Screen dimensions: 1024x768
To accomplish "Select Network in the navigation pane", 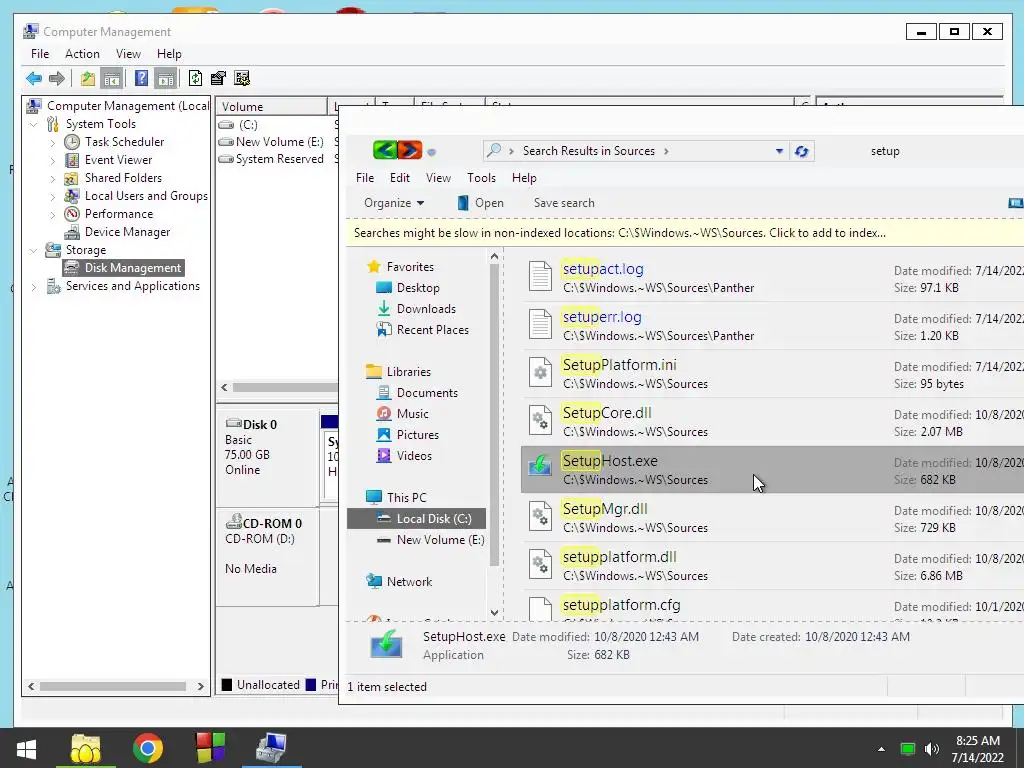I will pyautogui.click(x=409, y=582).
